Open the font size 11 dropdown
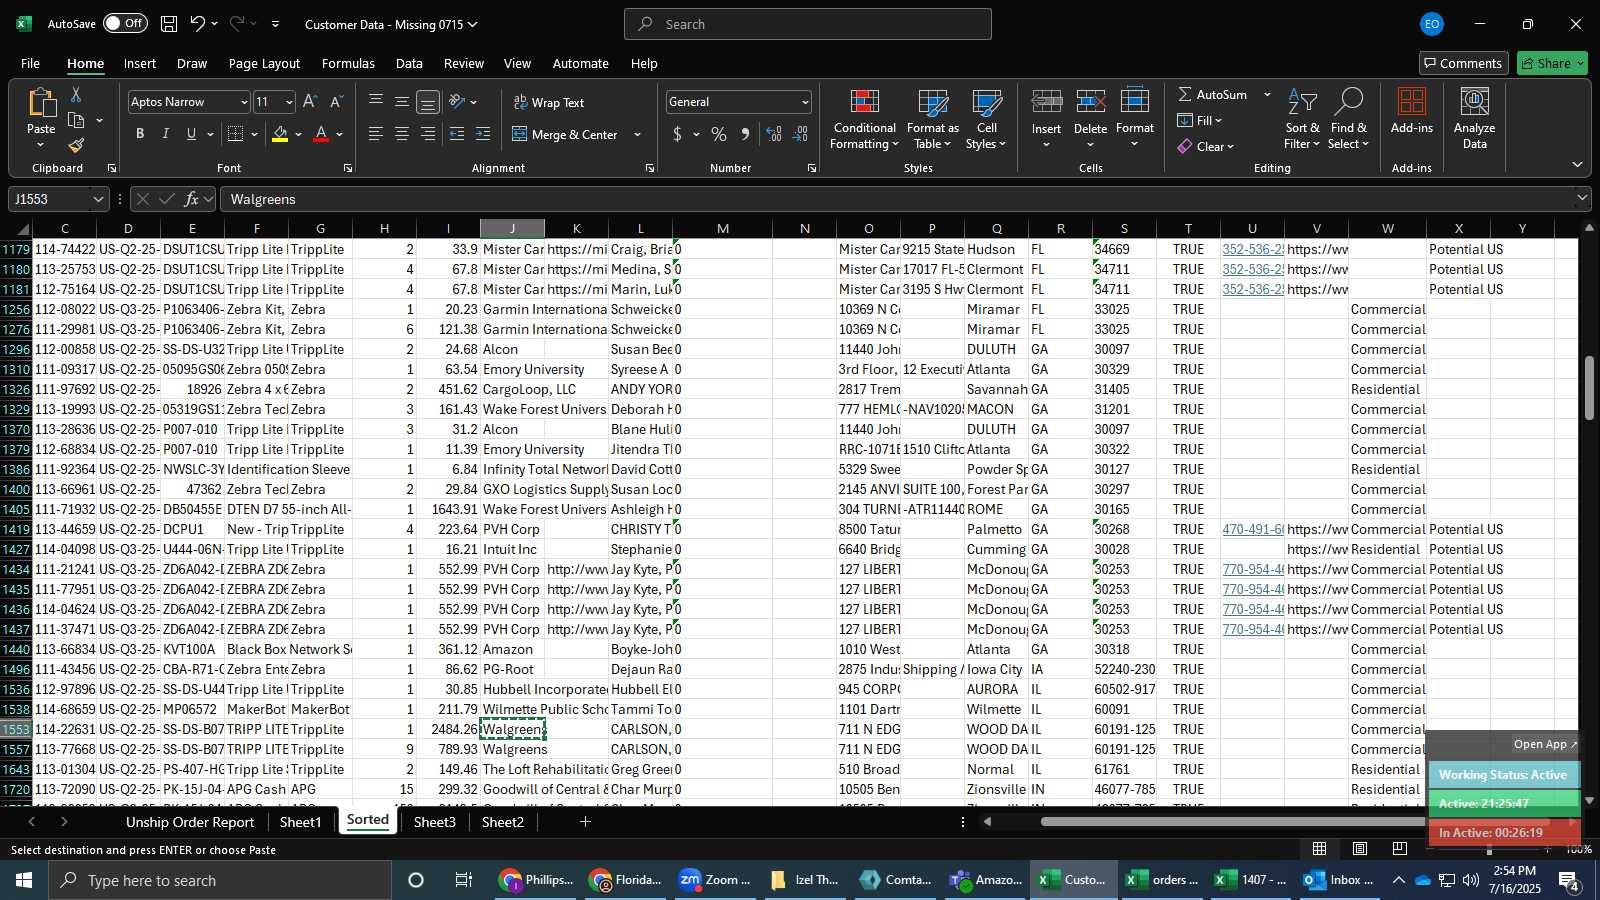 289,102
